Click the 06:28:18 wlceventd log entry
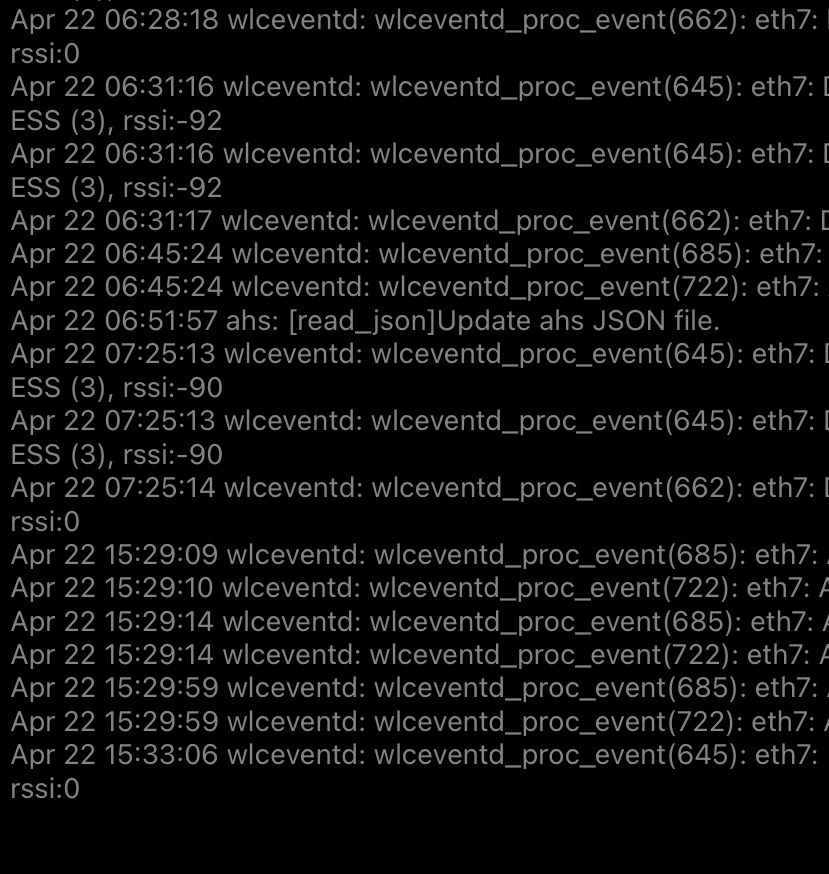The height and width of the screenshot is (874, 829). pos(419,21)
